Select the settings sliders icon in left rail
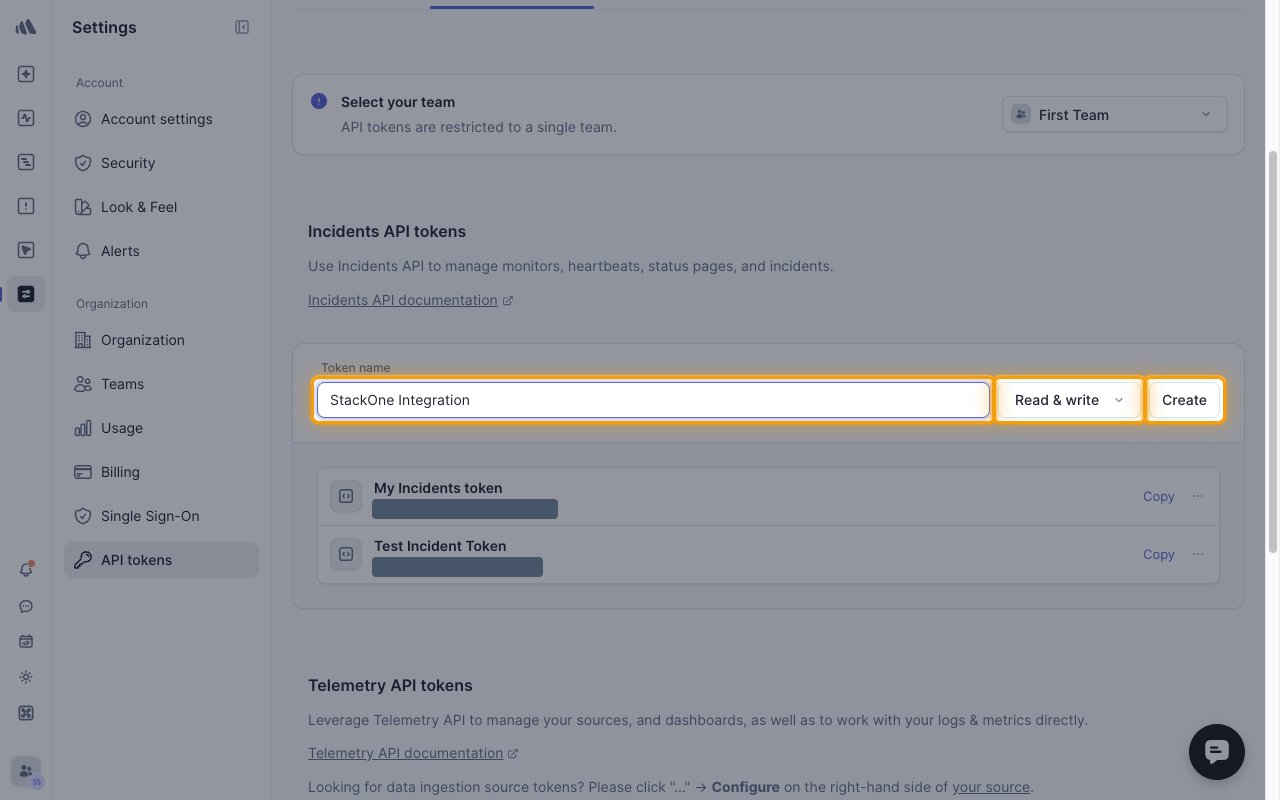The height and width of the screenshot is (800, 1280). pyautogui.click(x=26, y=294)
